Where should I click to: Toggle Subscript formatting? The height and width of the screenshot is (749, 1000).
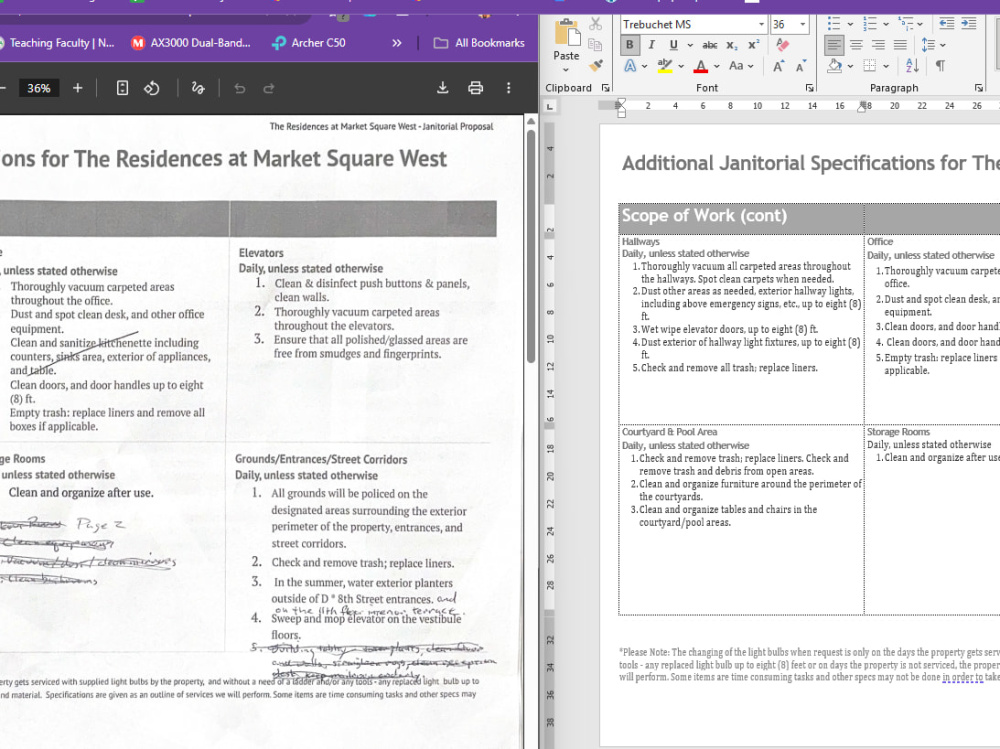(x=732, y=45)
